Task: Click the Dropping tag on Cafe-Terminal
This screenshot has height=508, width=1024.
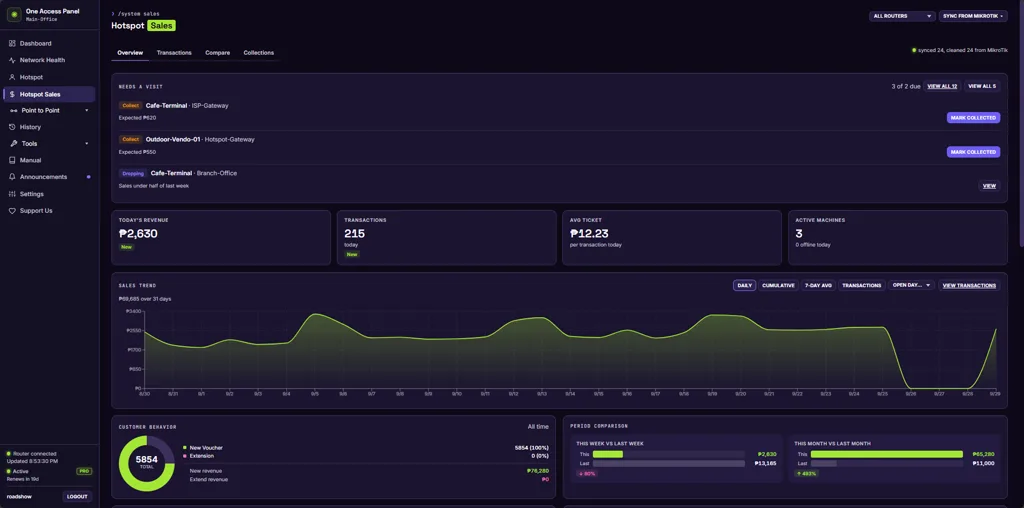Action: [x=133, y=173]
